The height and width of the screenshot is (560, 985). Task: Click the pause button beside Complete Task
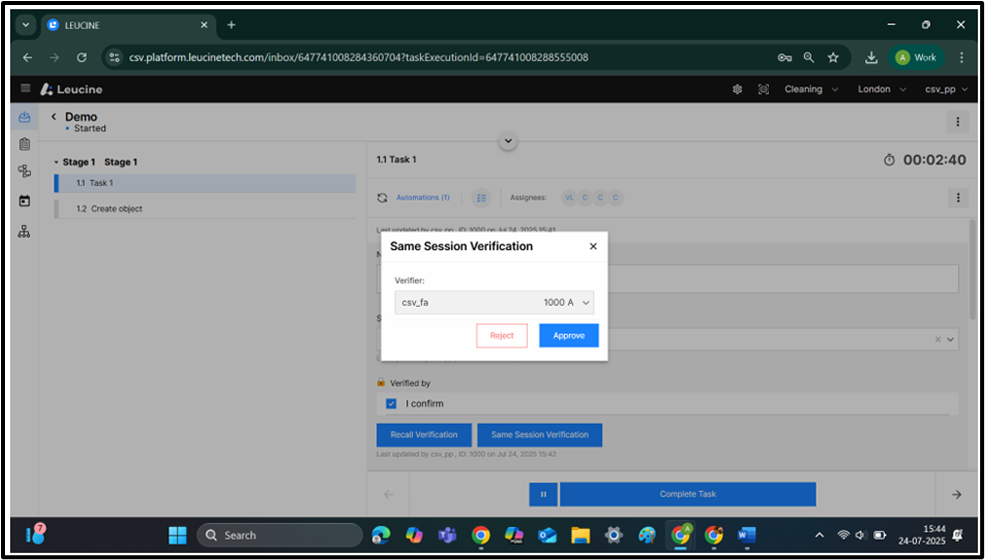tap(543, 494)
